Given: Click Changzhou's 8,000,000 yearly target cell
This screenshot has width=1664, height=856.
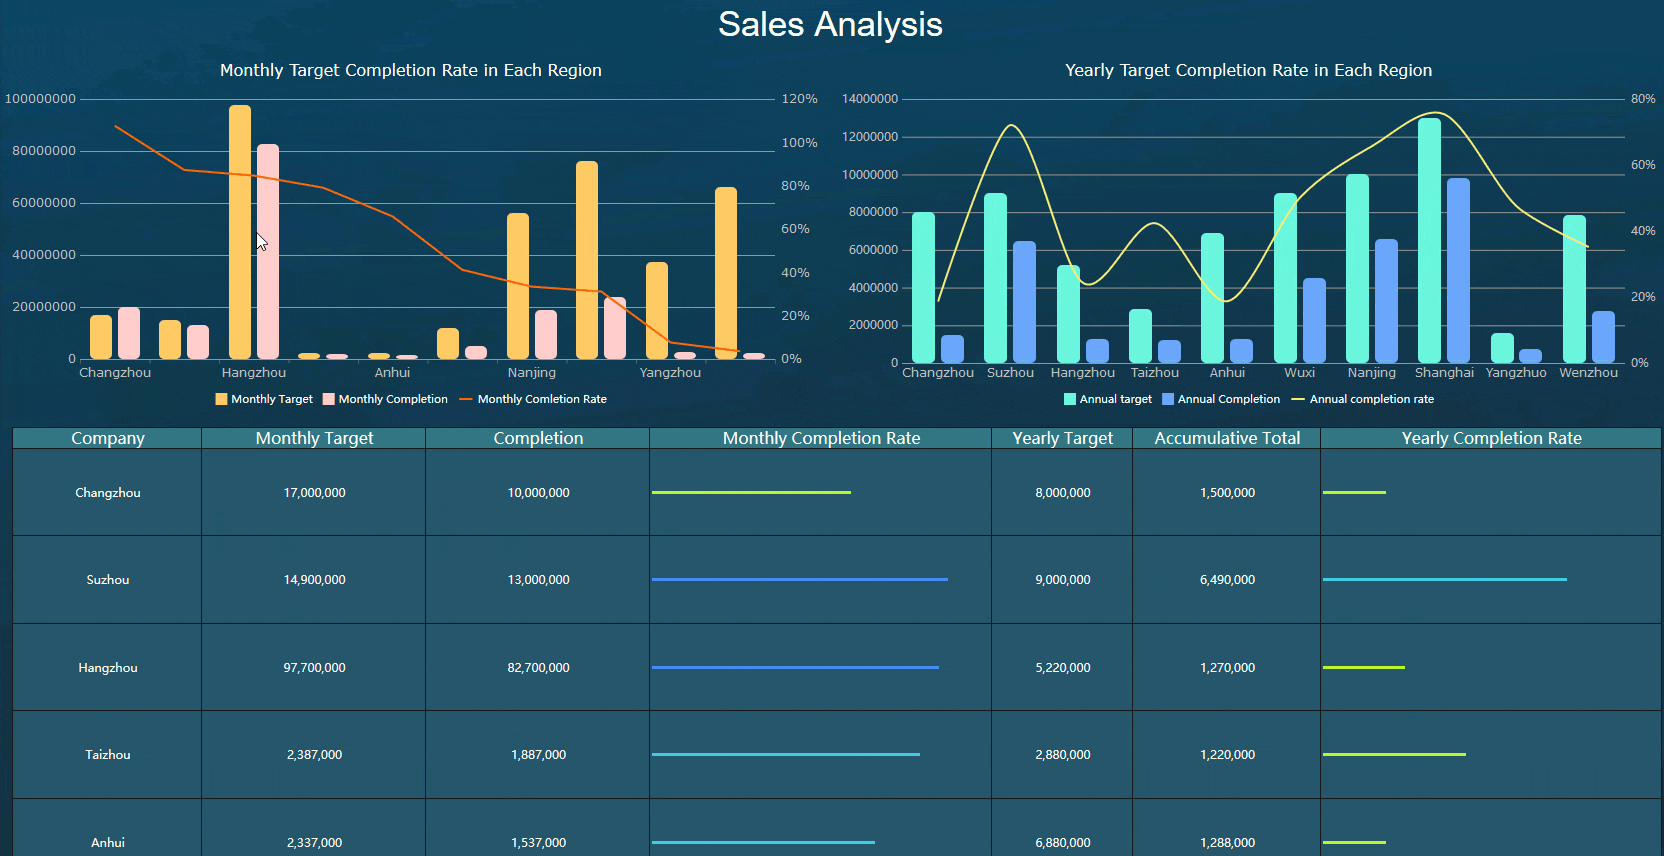Looking at the screenshot, I should [x=1062, y=493].
